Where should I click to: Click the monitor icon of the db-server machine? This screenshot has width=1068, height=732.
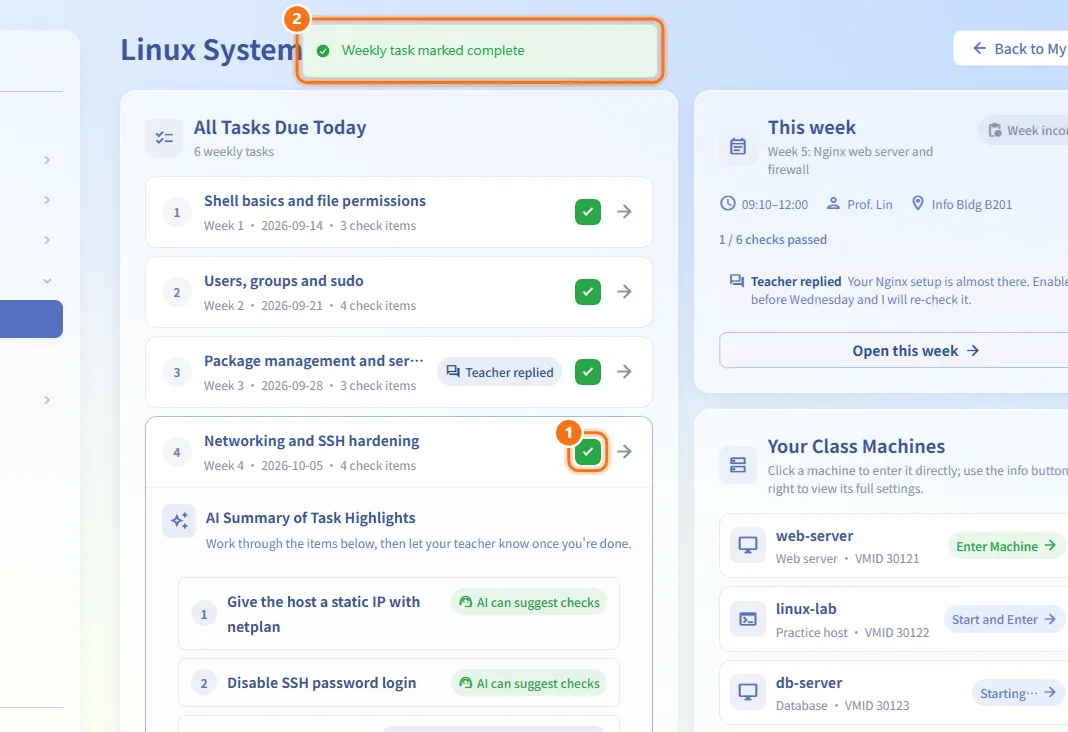tap(748, 693)
